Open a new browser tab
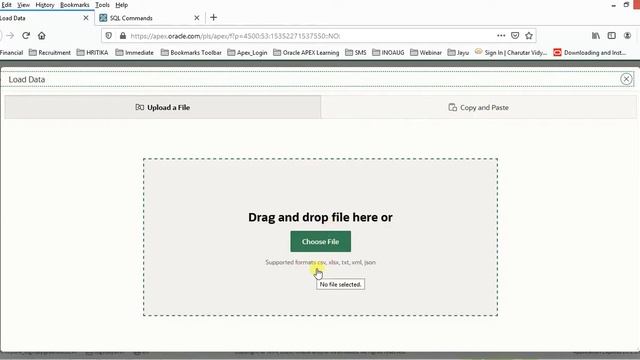This screenshot has height=360, width=640. pyautogui.click(x=213, y=18)
